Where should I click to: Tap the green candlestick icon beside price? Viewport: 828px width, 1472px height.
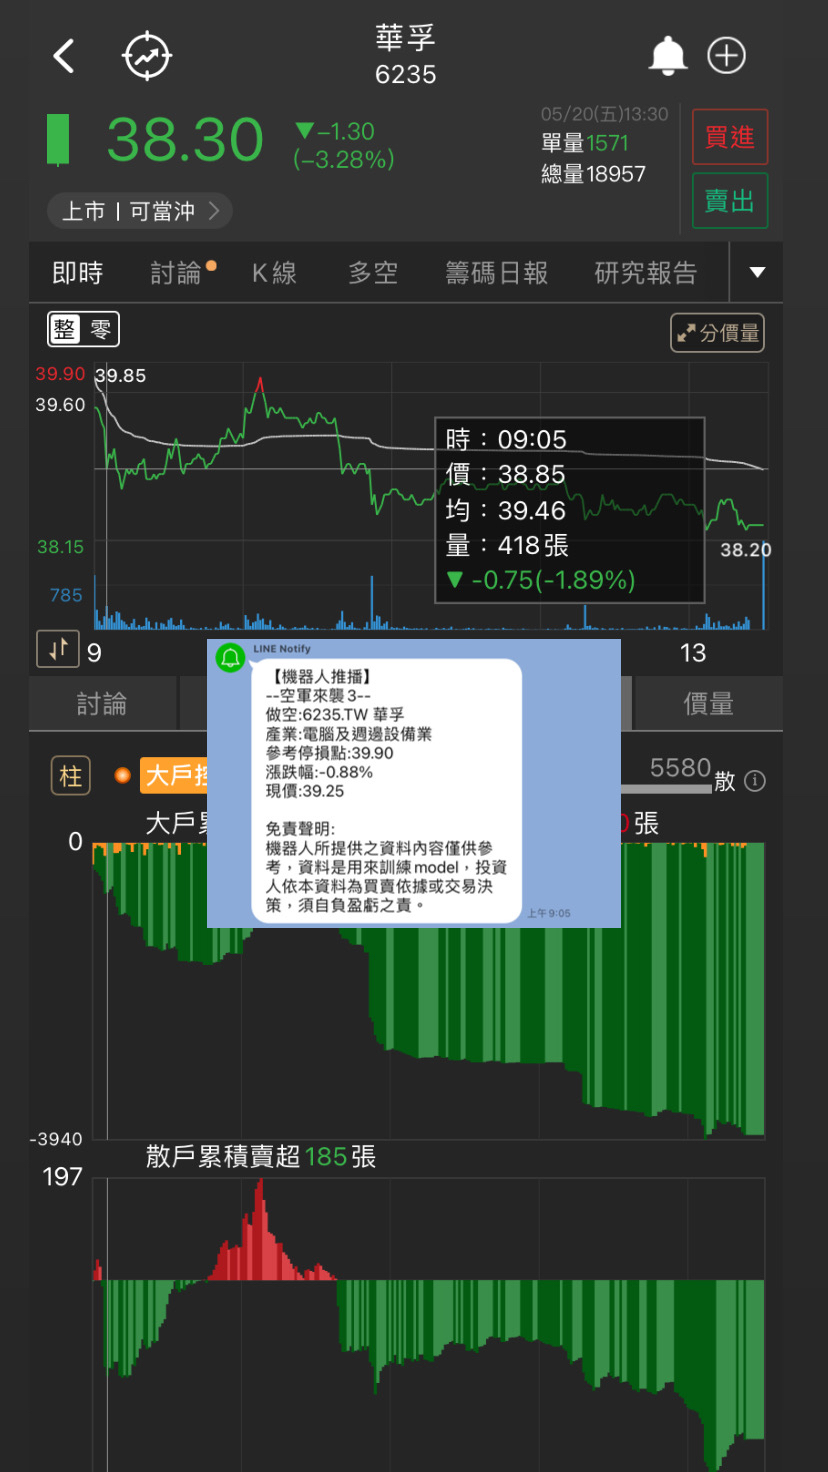click(x=59, y=139)
